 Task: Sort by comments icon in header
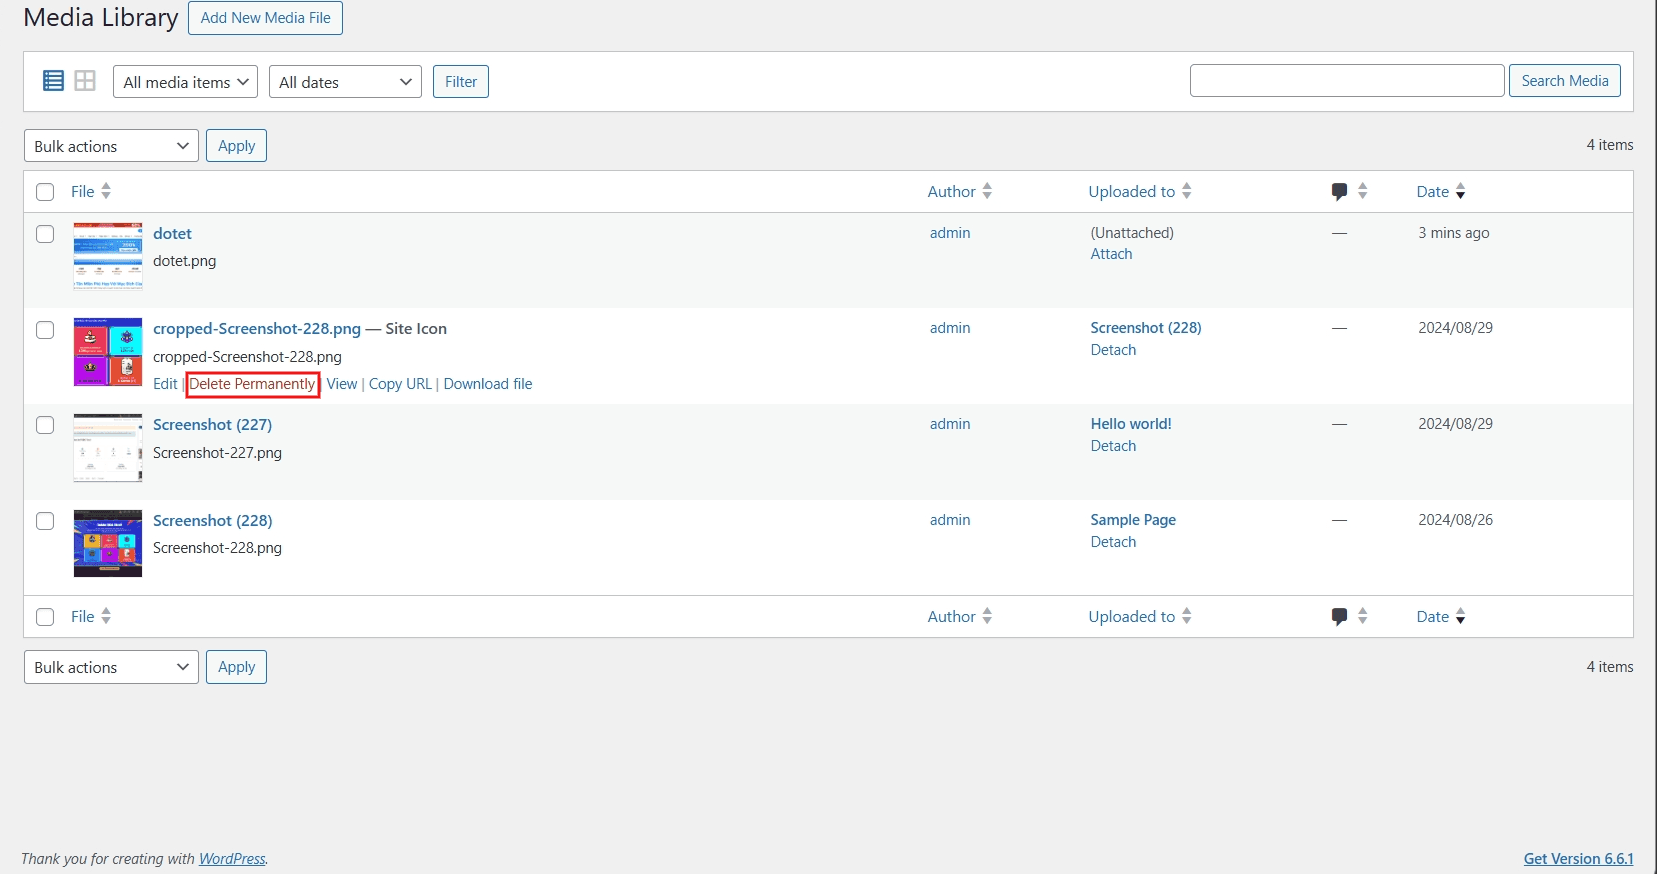click(x=1339, y=191)
